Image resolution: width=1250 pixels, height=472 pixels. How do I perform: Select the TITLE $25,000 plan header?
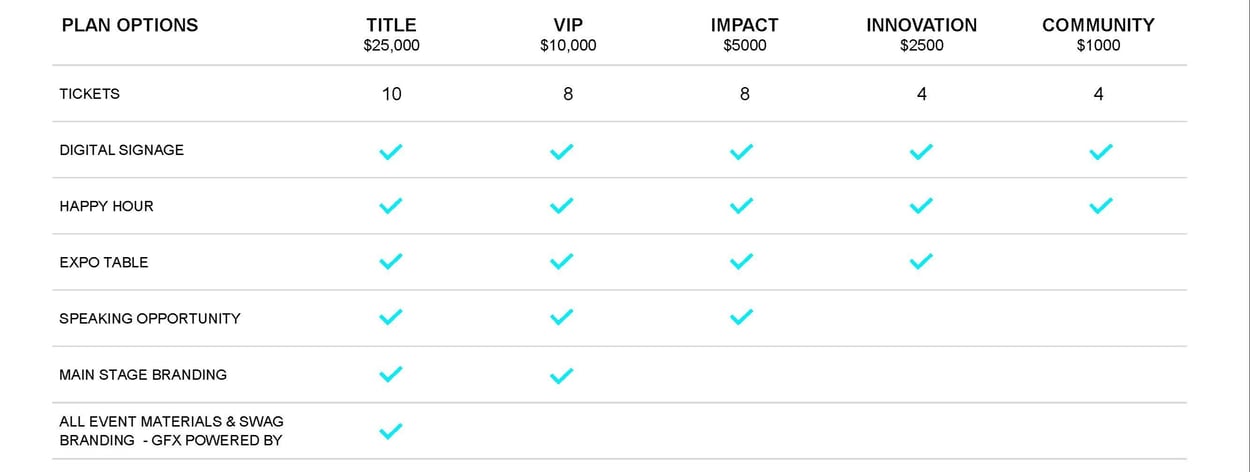391,34
